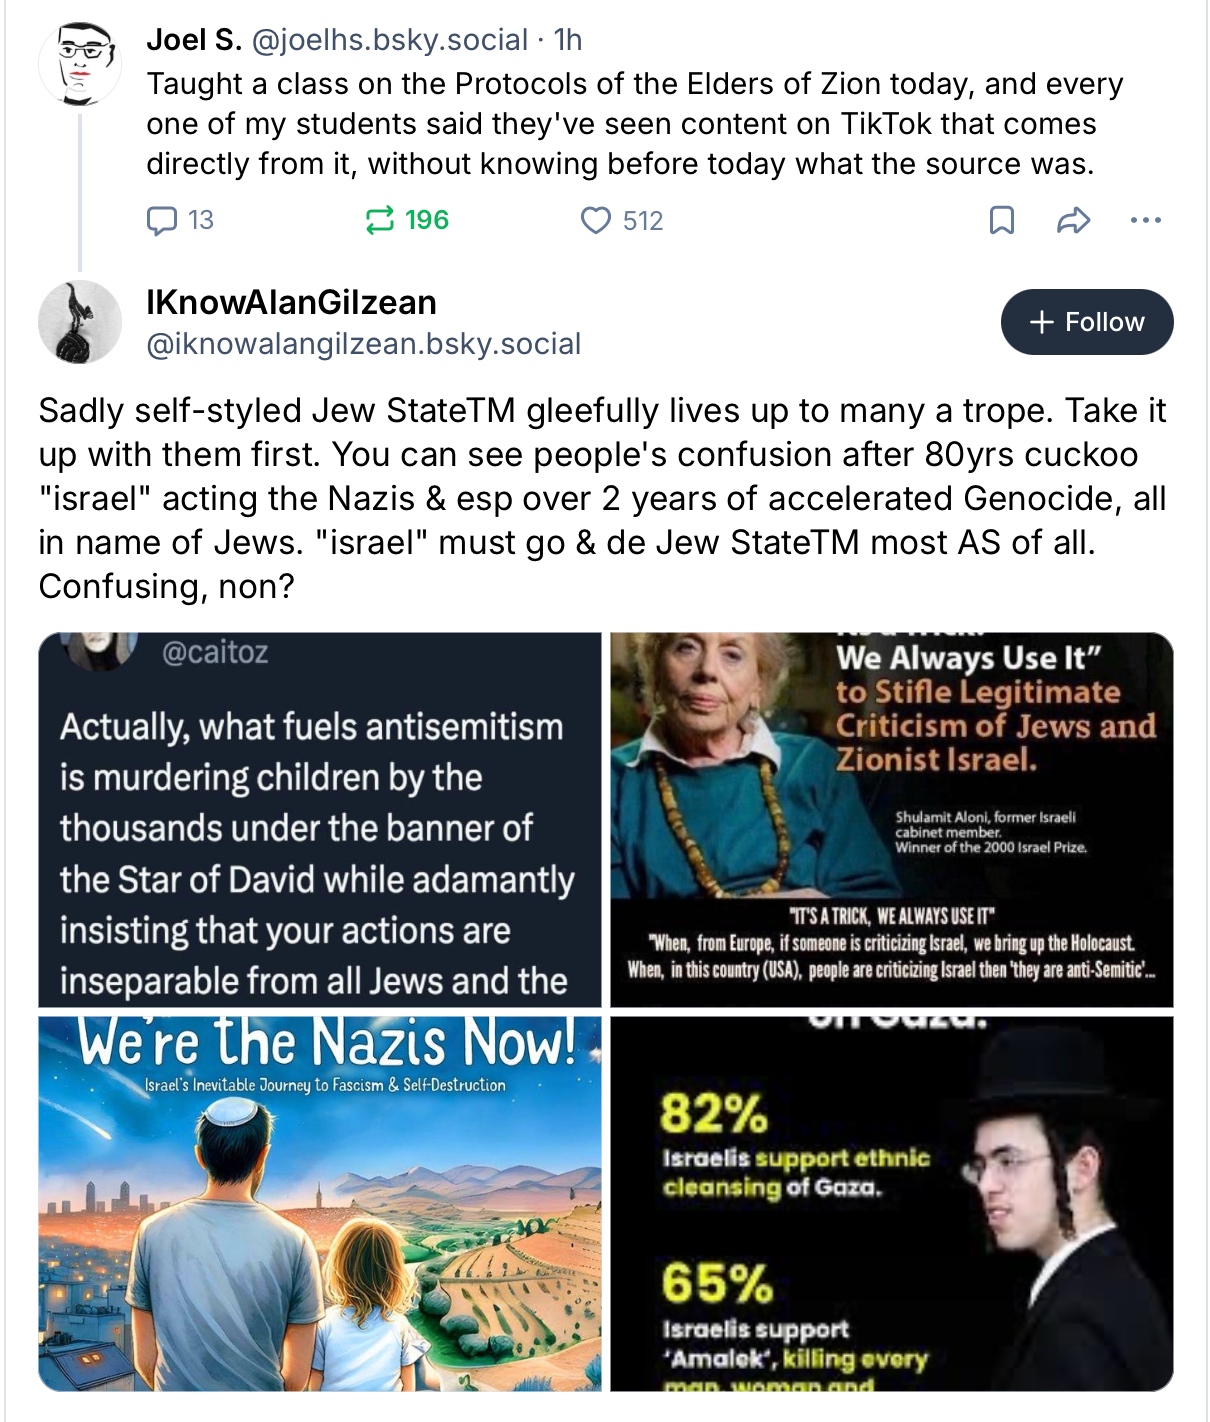Like Joel S.'s post with the heart
Screen dimensions: 1210x1422
(596, 220)
